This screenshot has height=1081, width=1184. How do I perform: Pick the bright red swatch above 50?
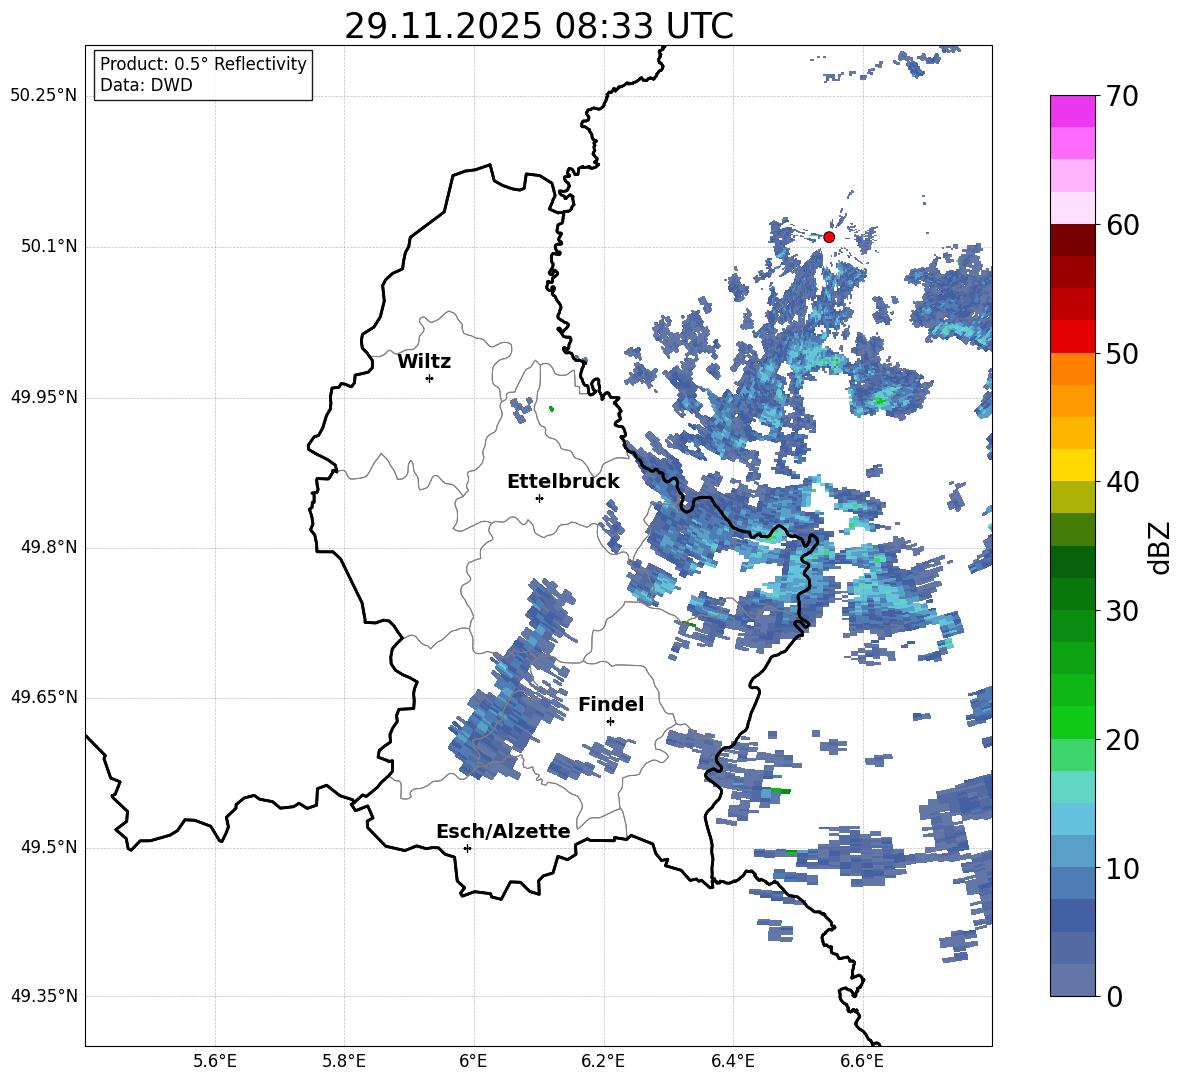pos(1072,337)
